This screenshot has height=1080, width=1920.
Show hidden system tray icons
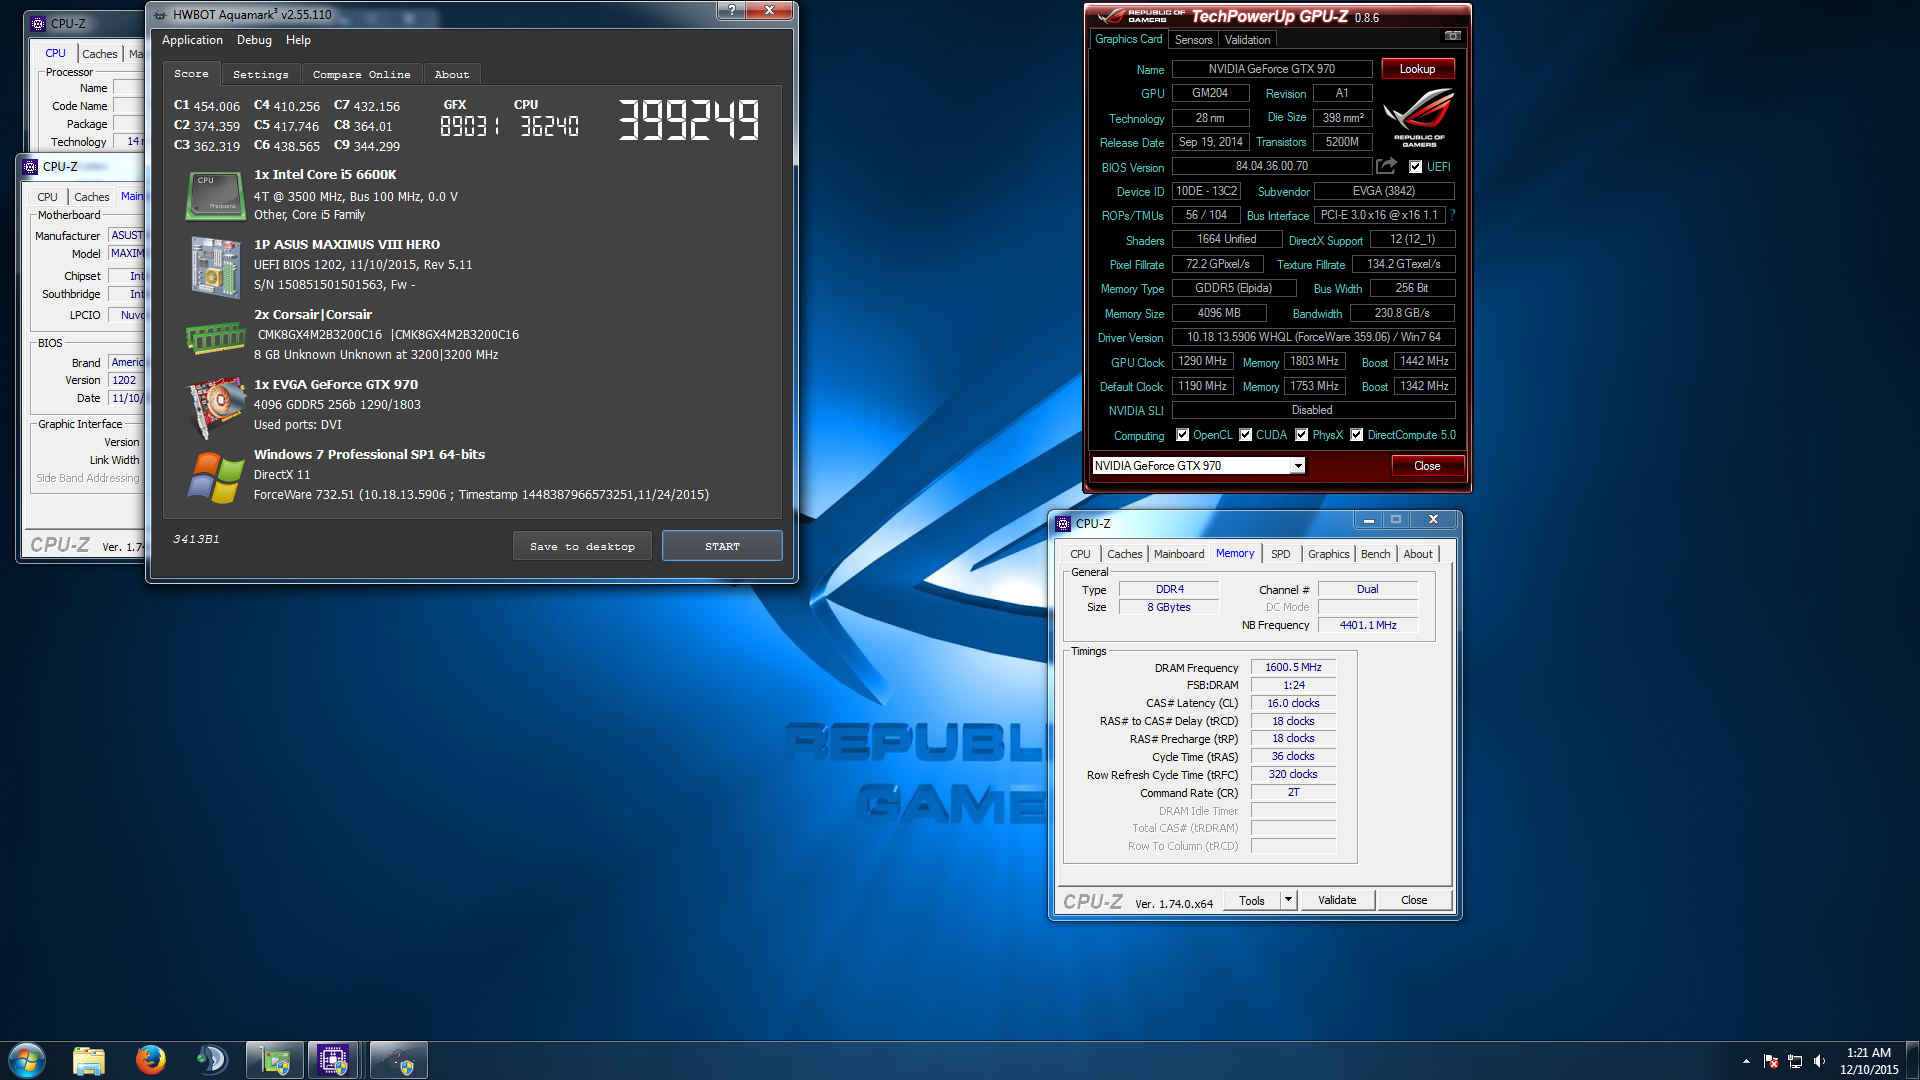pos(1746,1061)
